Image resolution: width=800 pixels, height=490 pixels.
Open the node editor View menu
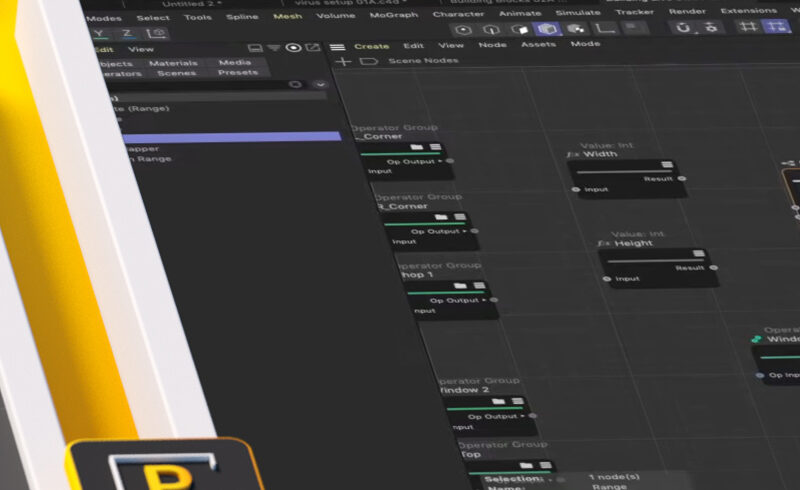tap(451, 45)
